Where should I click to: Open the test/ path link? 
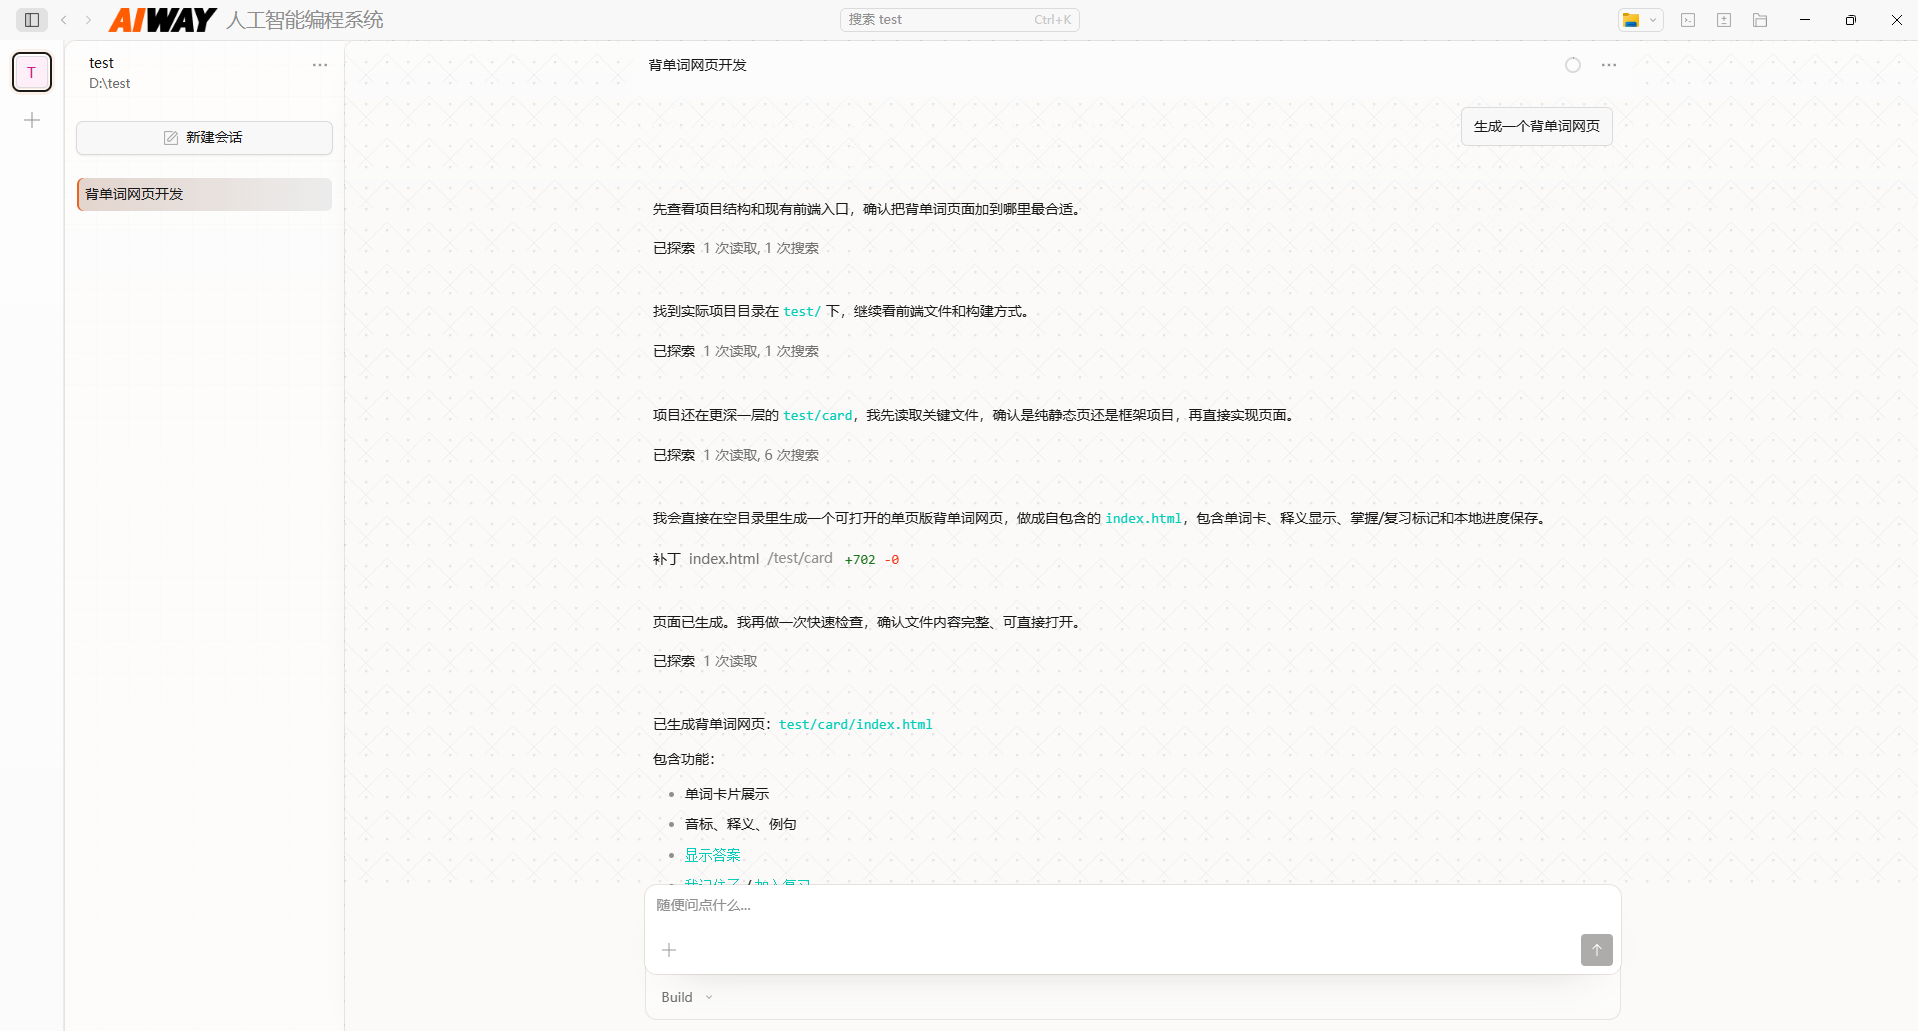(802, 312)
